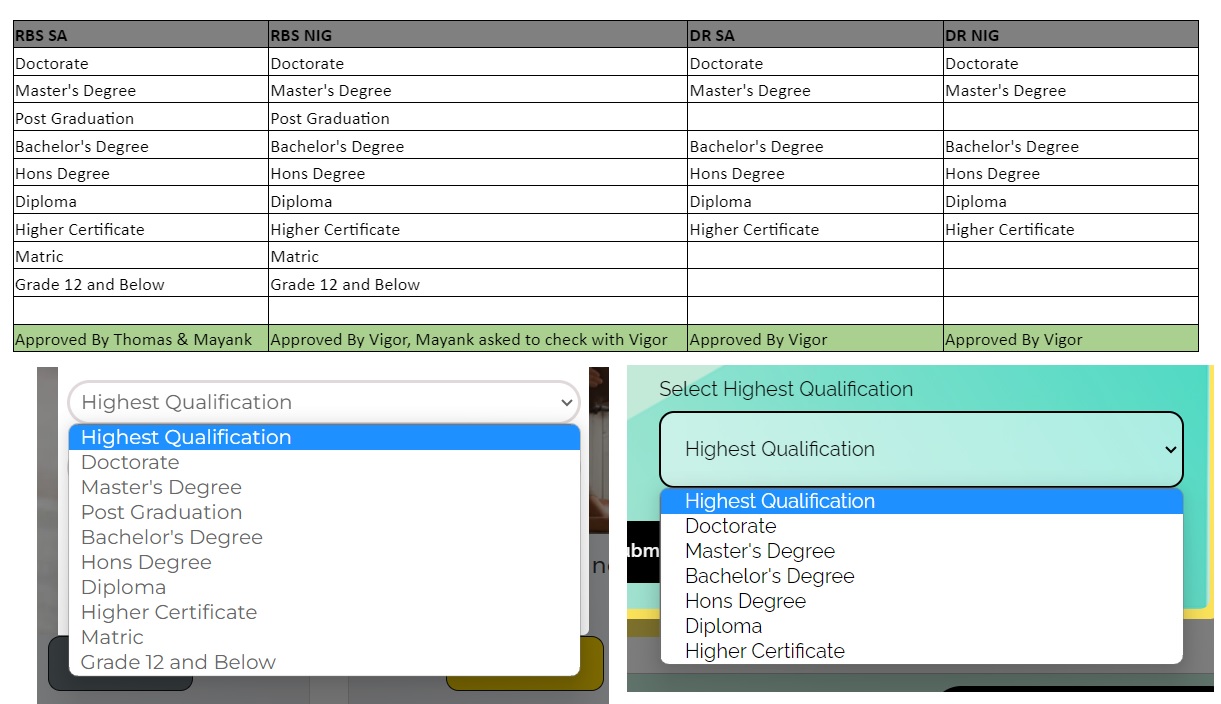Click the chevron arrow on the teal Highest Qualification box
The height and width of the screenshot is (704, 1221).
(x=1171, y=450)
